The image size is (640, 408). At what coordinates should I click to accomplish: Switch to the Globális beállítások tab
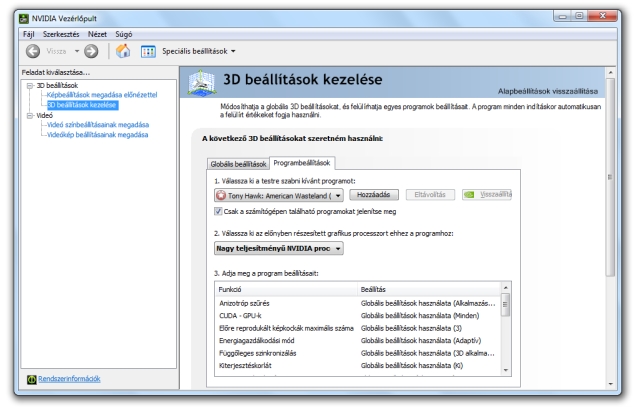point(238,164)
